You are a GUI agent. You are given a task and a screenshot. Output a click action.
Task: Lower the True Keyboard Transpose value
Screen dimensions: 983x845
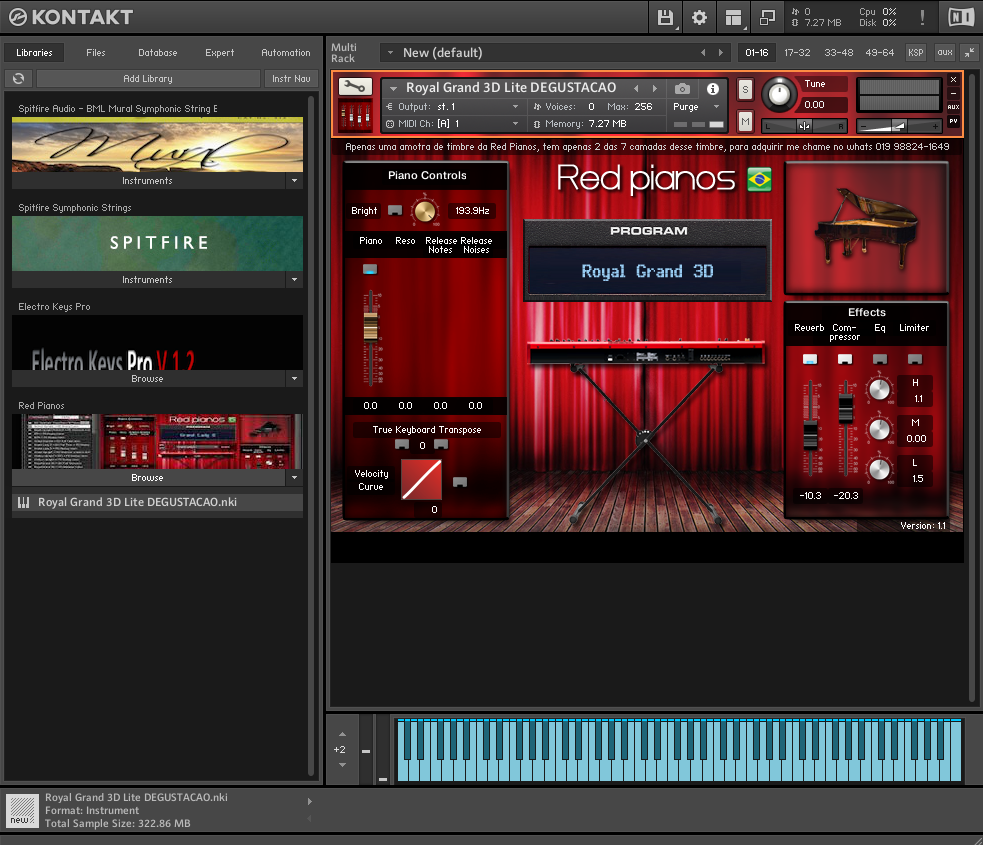(x=402, y=444)
